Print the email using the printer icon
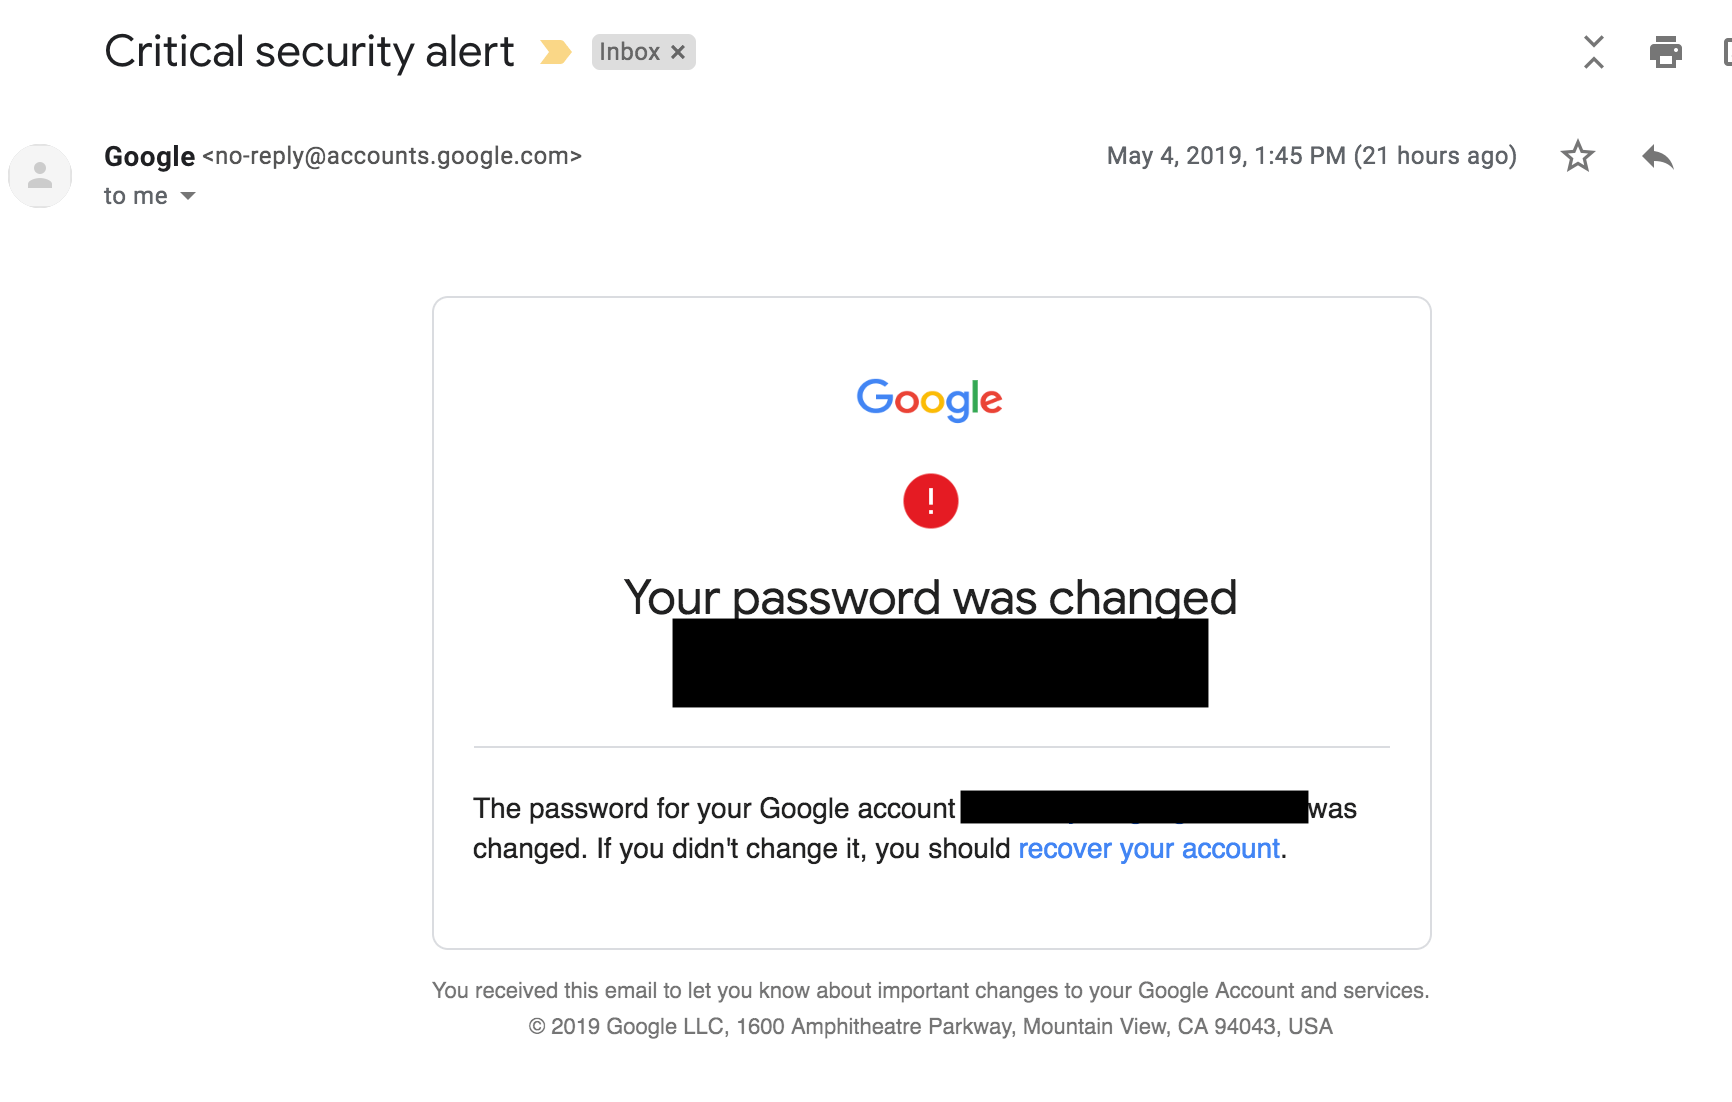The height and width of the screenshot is (1102, 1732). click(1665, 52)
